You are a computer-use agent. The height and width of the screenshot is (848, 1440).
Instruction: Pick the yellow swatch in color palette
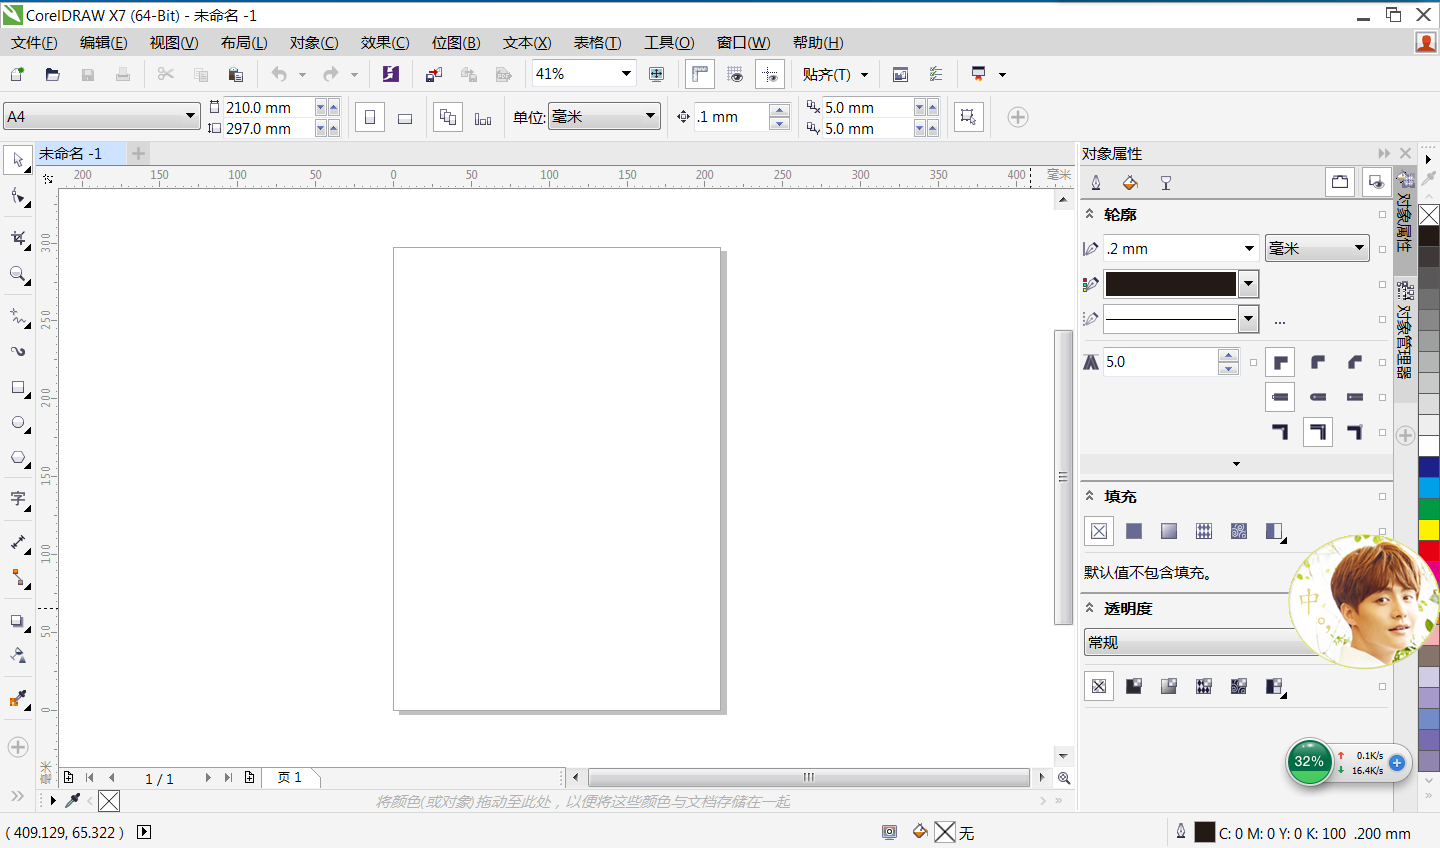(x=1429, y=529)
